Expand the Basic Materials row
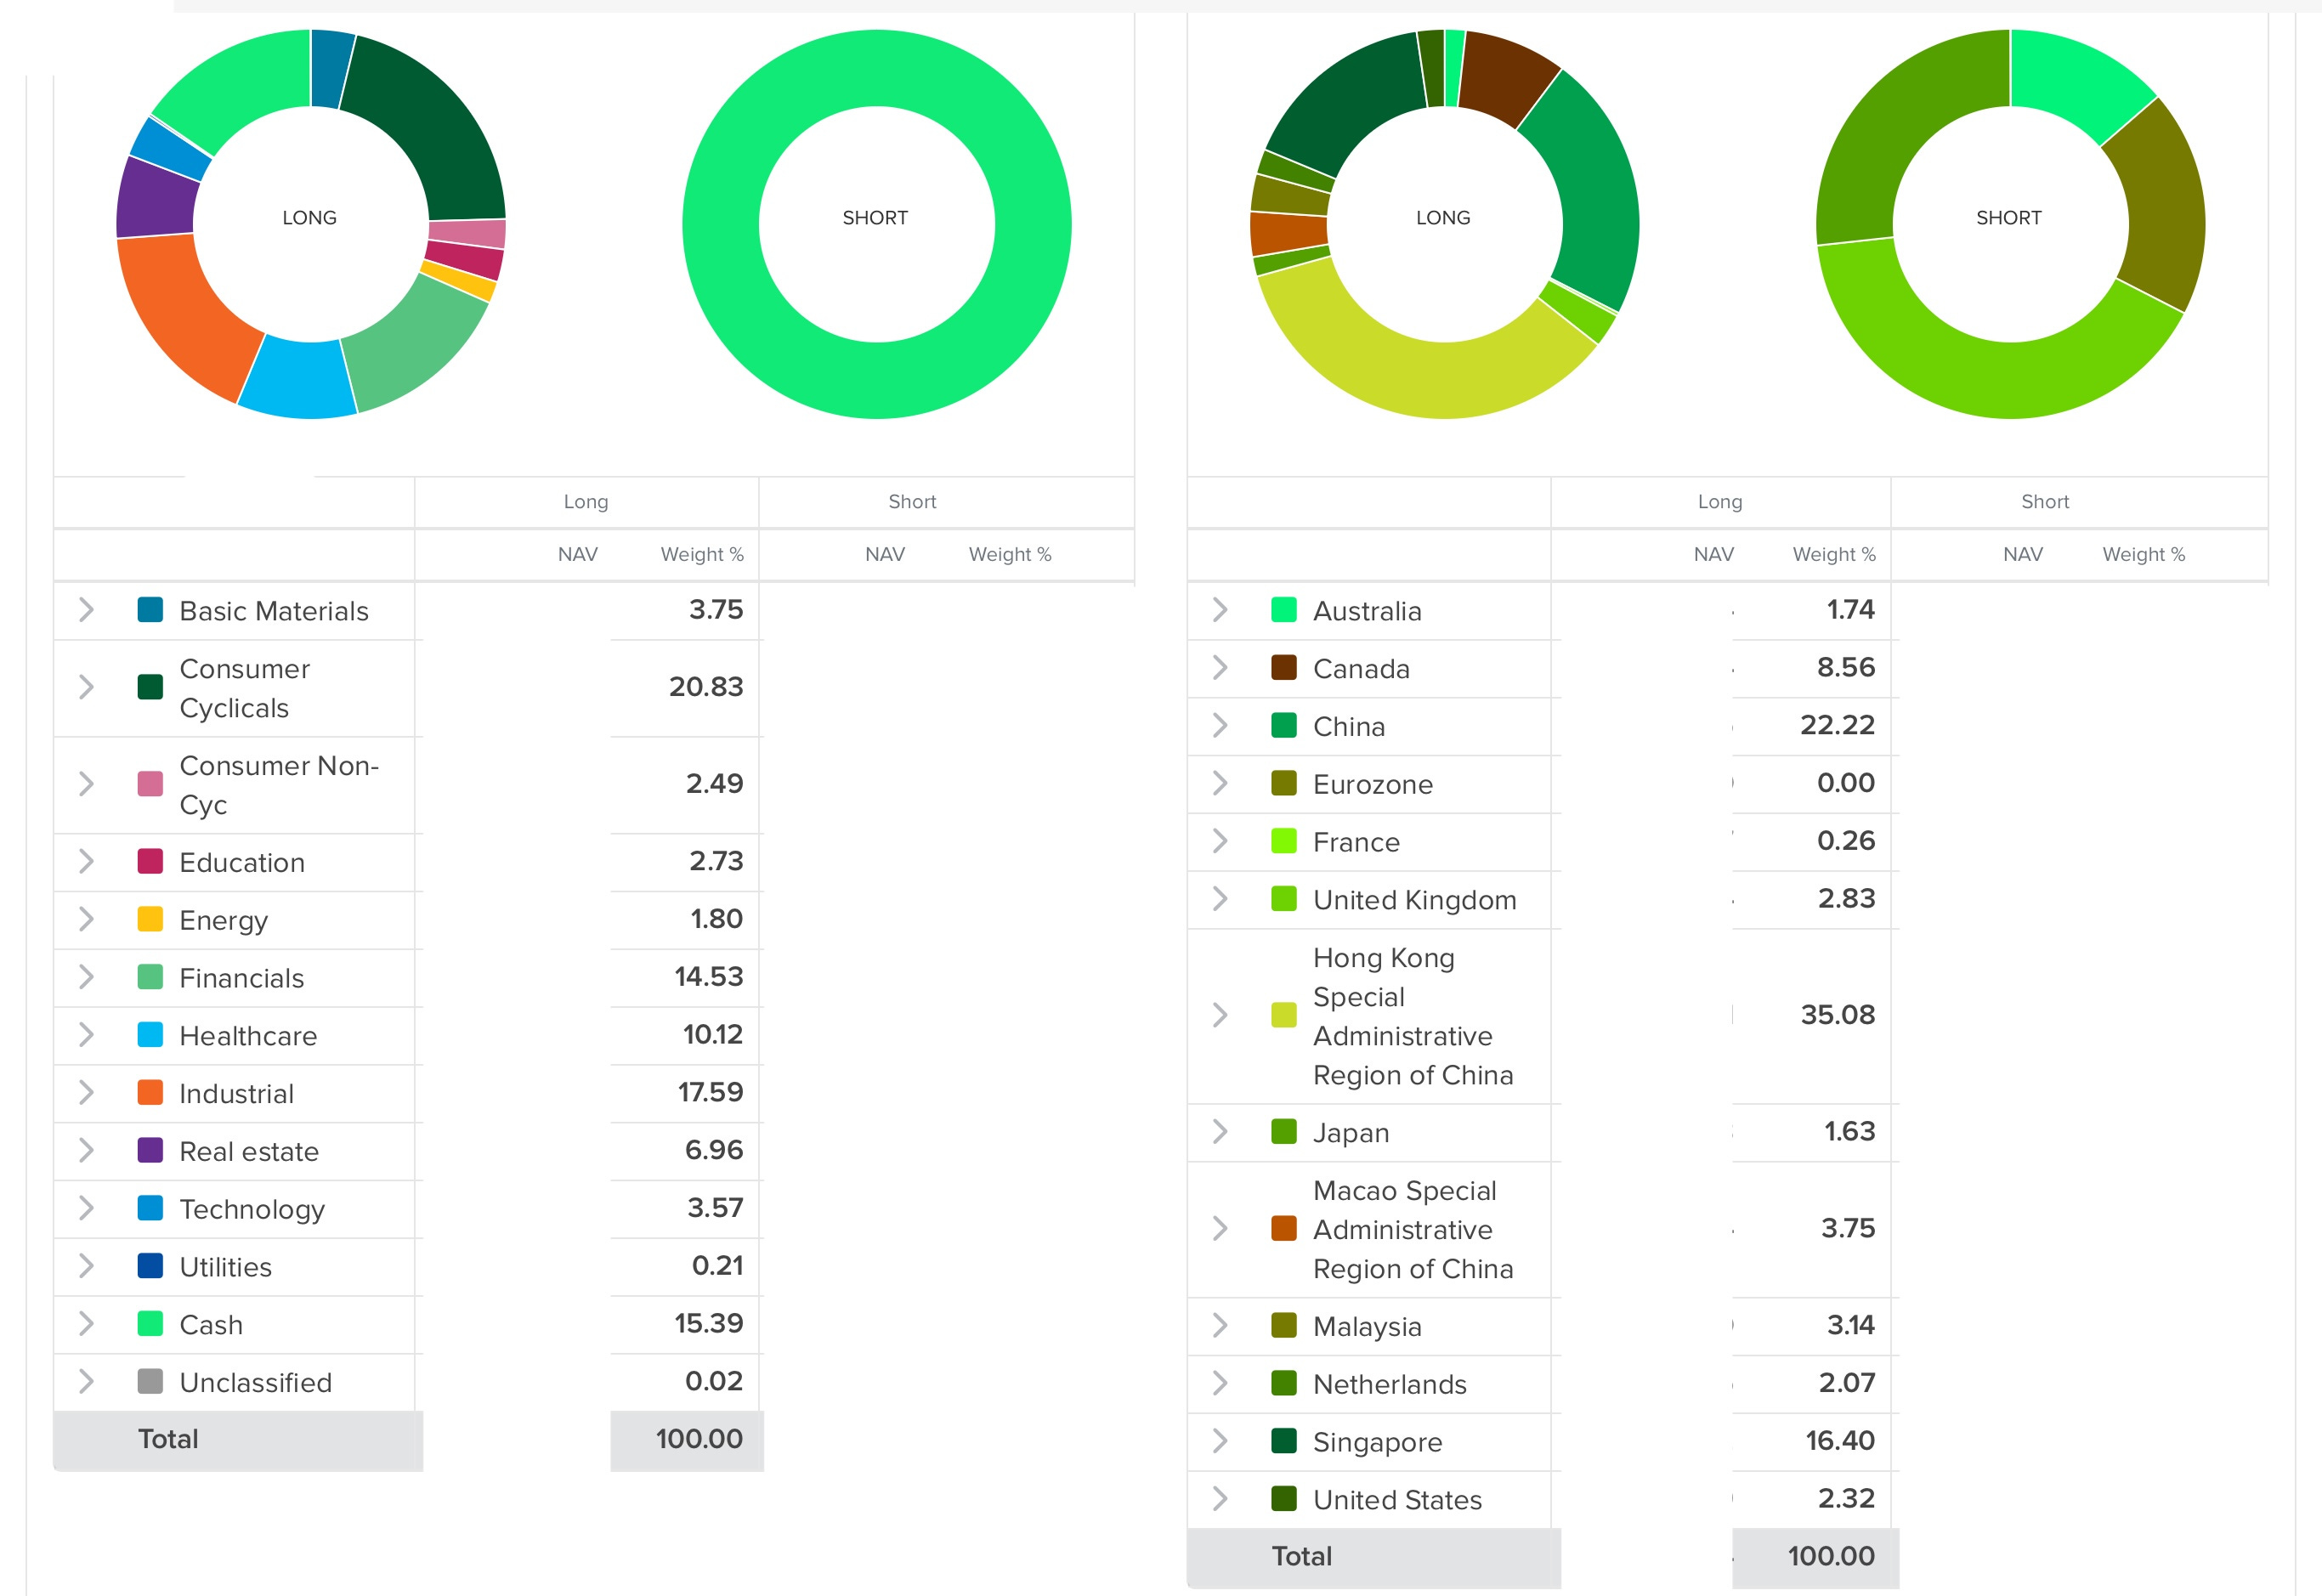The width and height of the screenshot is (2322, 1596). pyautogui.click(x=86, y=610)
